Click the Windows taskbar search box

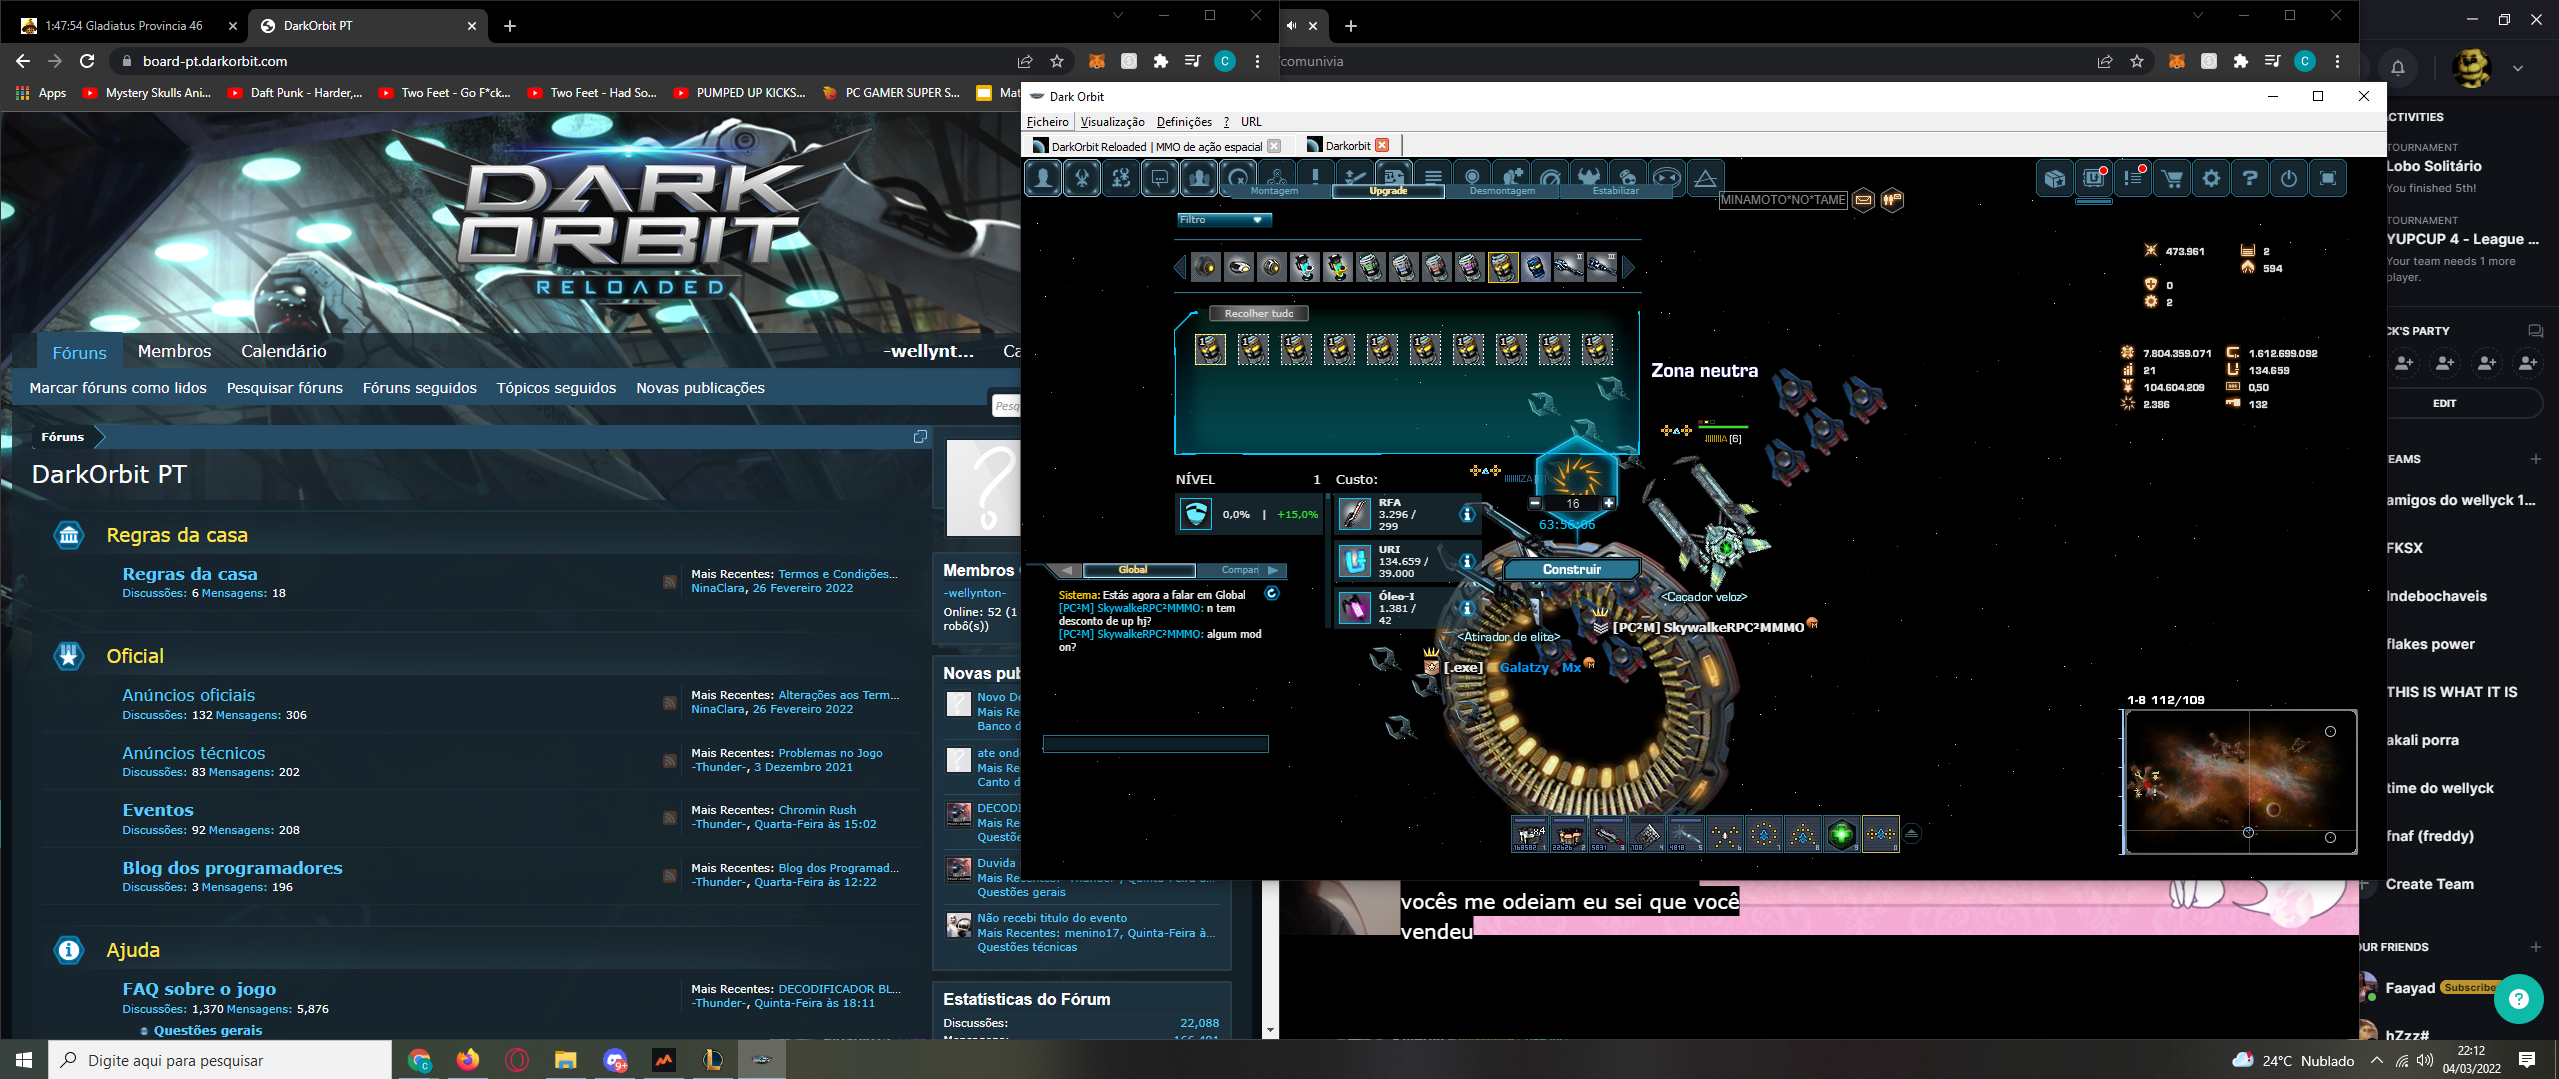(220, 1060)
